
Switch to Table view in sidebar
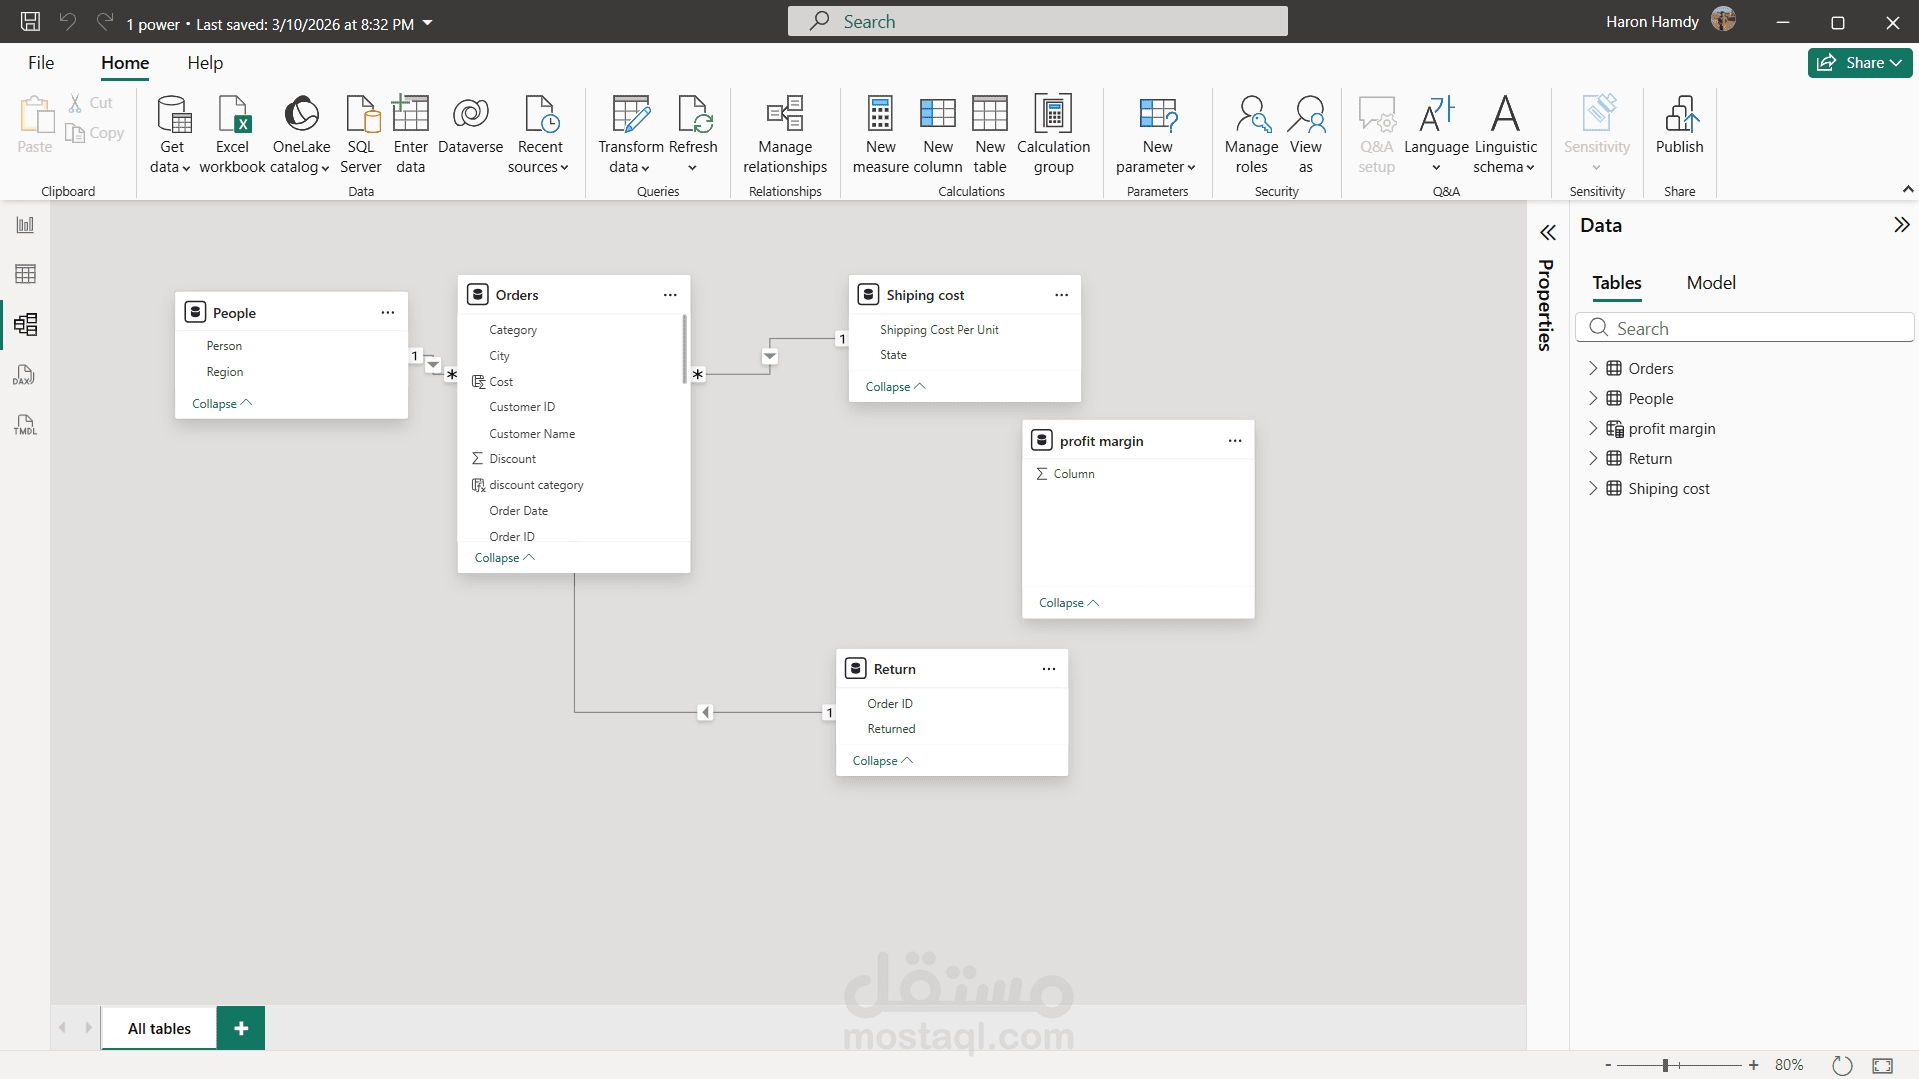click(25, 274)
